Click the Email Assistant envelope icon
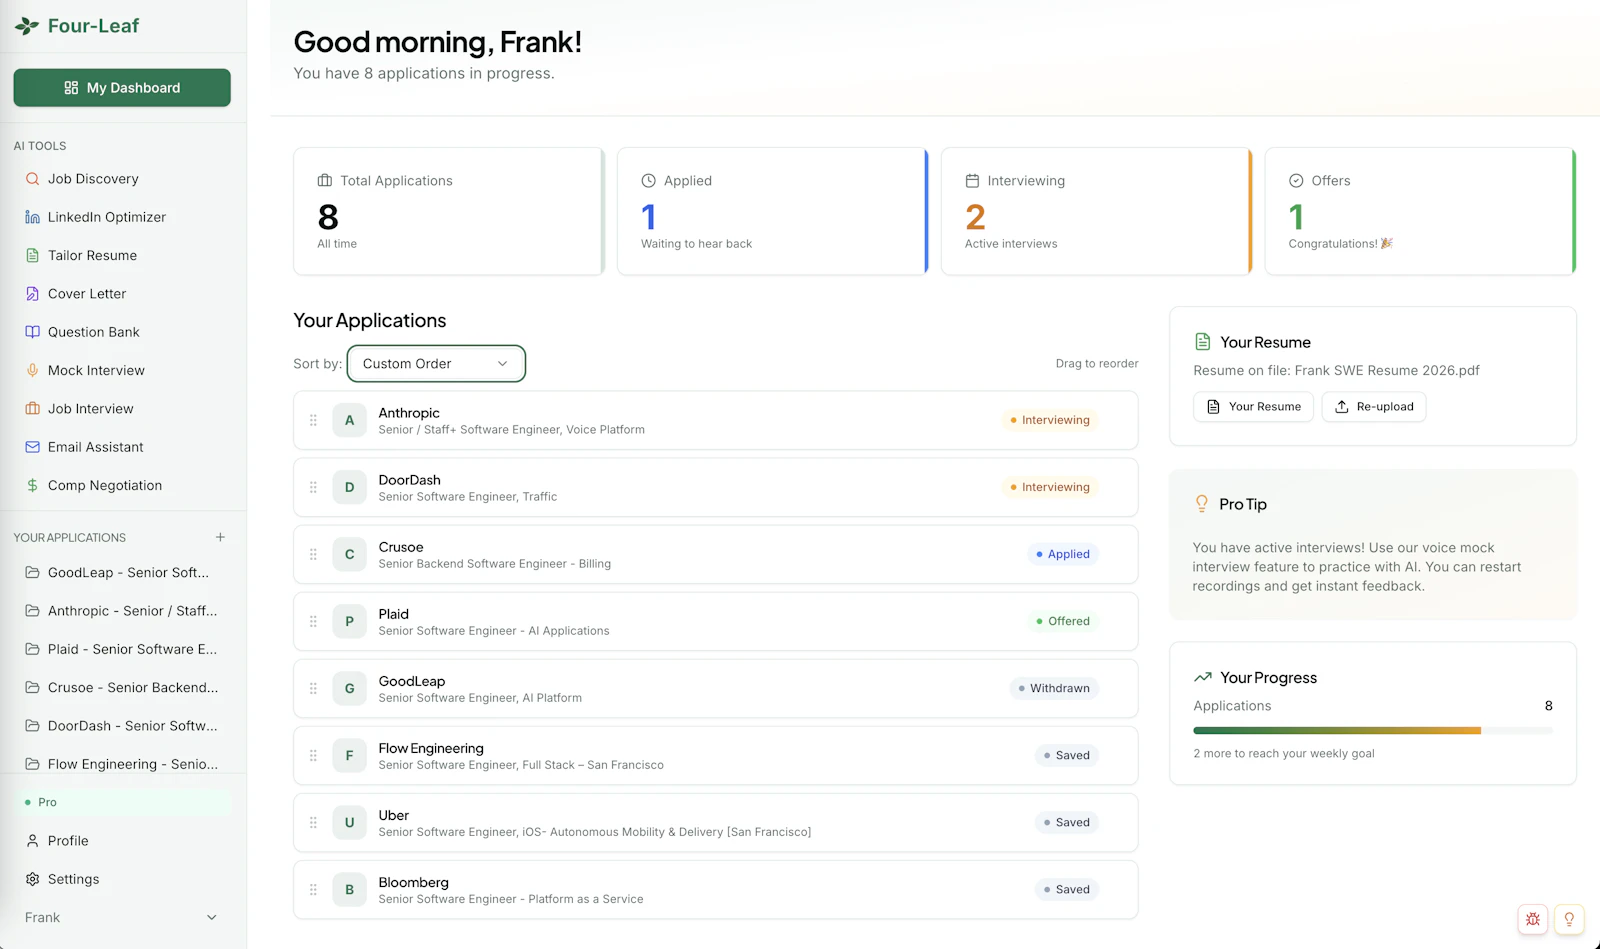 point(32,447)
